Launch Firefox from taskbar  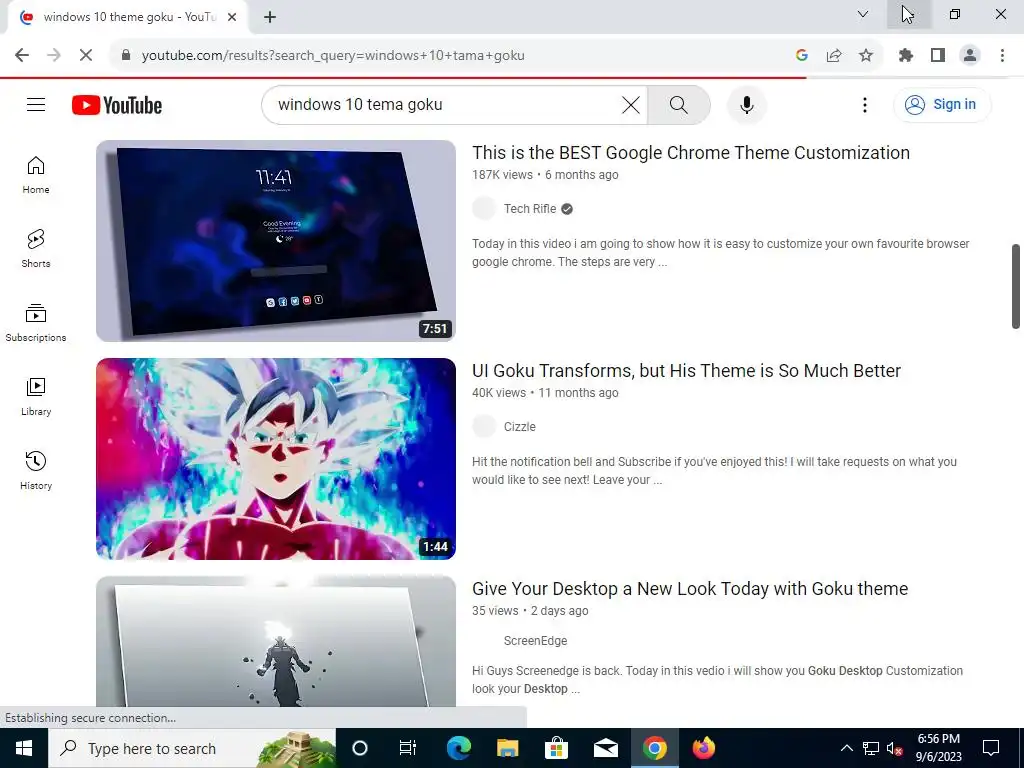click(x=703, y=748)
